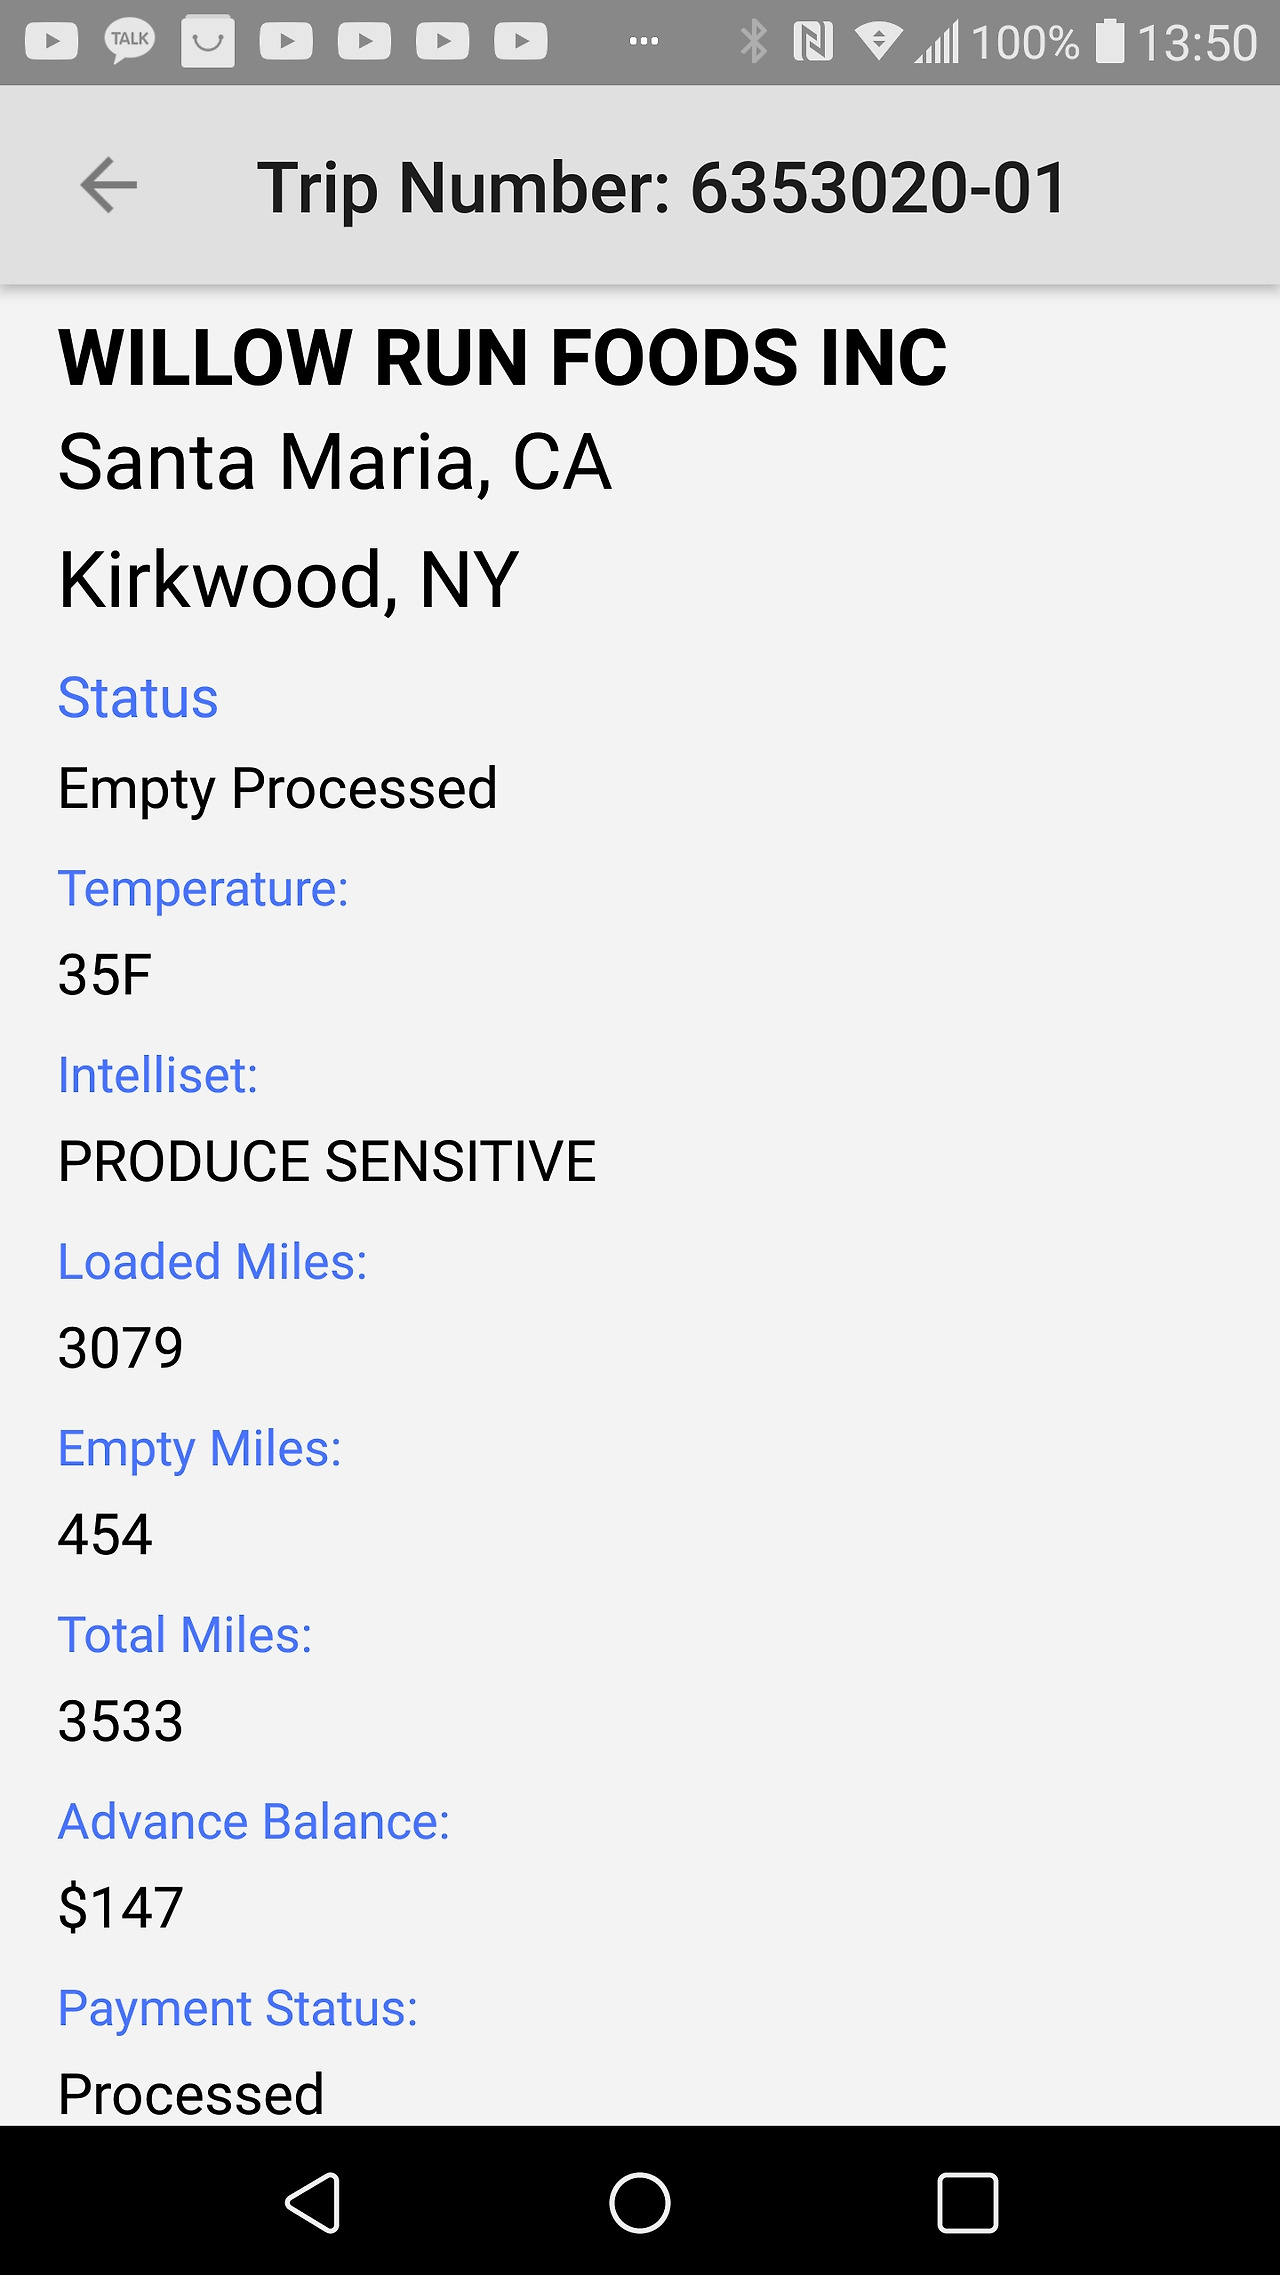This screenshot has width=1280, height=2275.
Task: Tap the Payment Status label
Action: tap(238, 2008)
